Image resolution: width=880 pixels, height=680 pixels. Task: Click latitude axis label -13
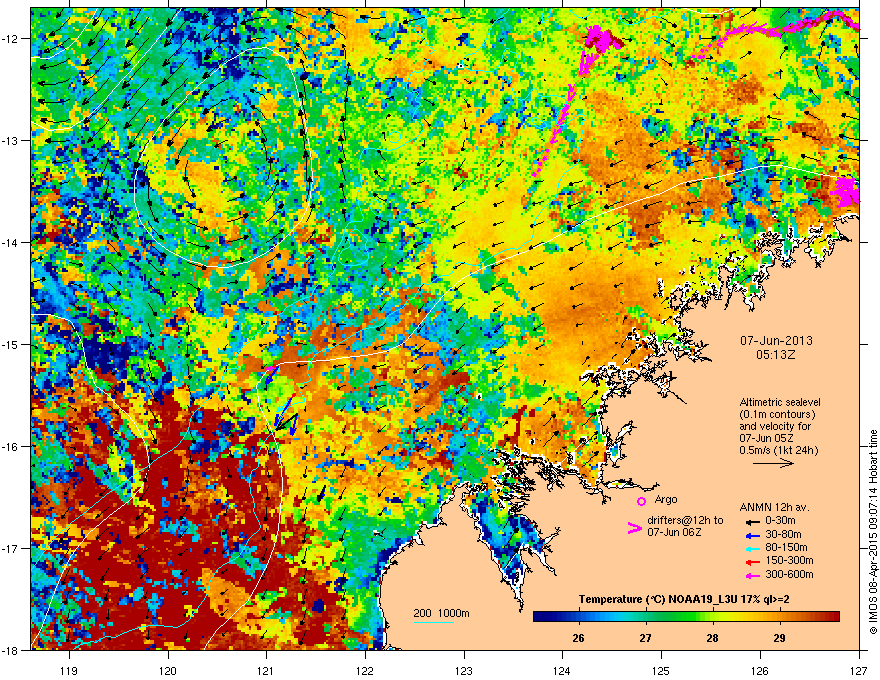pyautogui.click(x=11, y=141)
